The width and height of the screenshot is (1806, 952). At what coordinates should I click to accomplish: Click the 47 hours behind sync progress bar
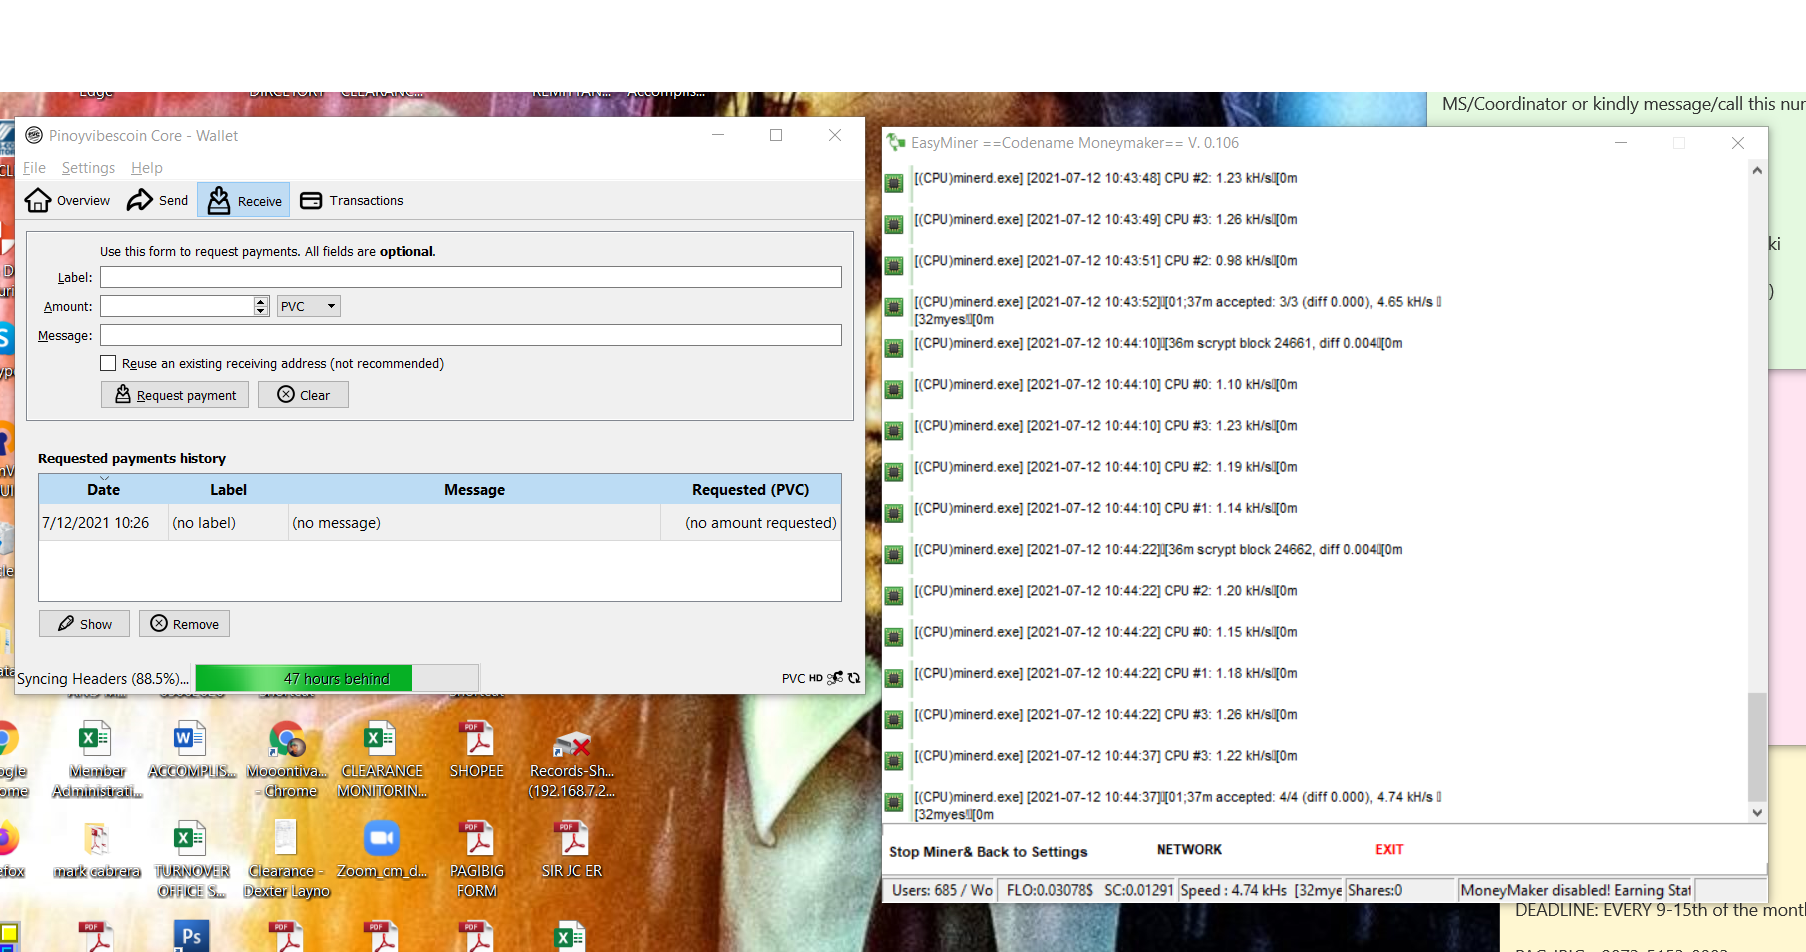336,679
